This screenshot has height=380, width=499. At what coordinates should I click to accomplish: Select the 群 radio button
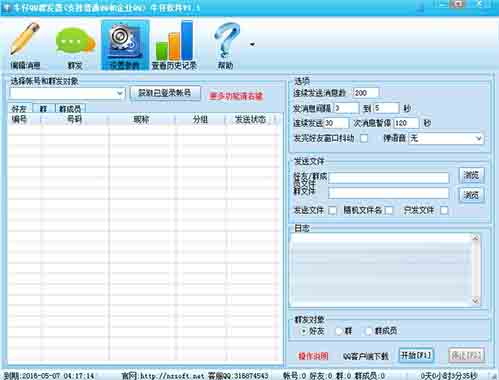[x=339, y=331]
